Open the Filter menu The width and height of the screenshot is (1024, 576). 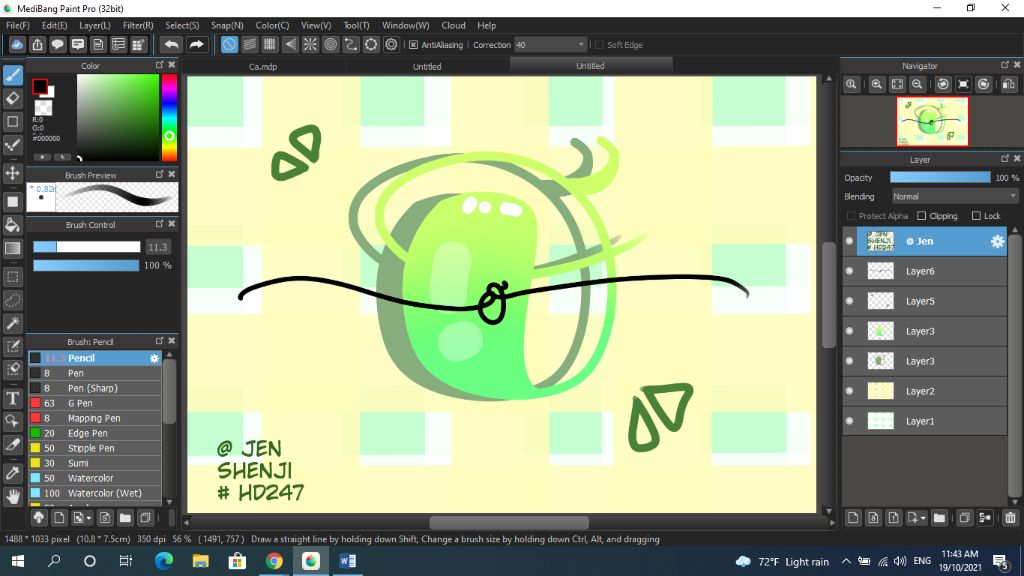click(x=138, y=25)
